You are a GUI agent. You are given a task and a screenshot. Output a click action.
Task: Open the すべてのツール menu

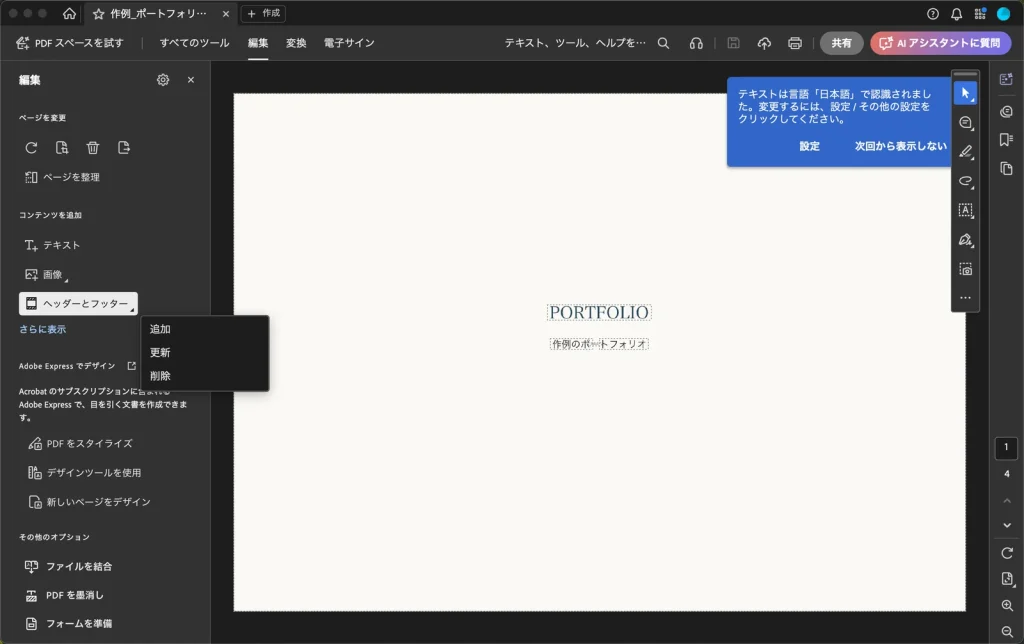point(195,43)
